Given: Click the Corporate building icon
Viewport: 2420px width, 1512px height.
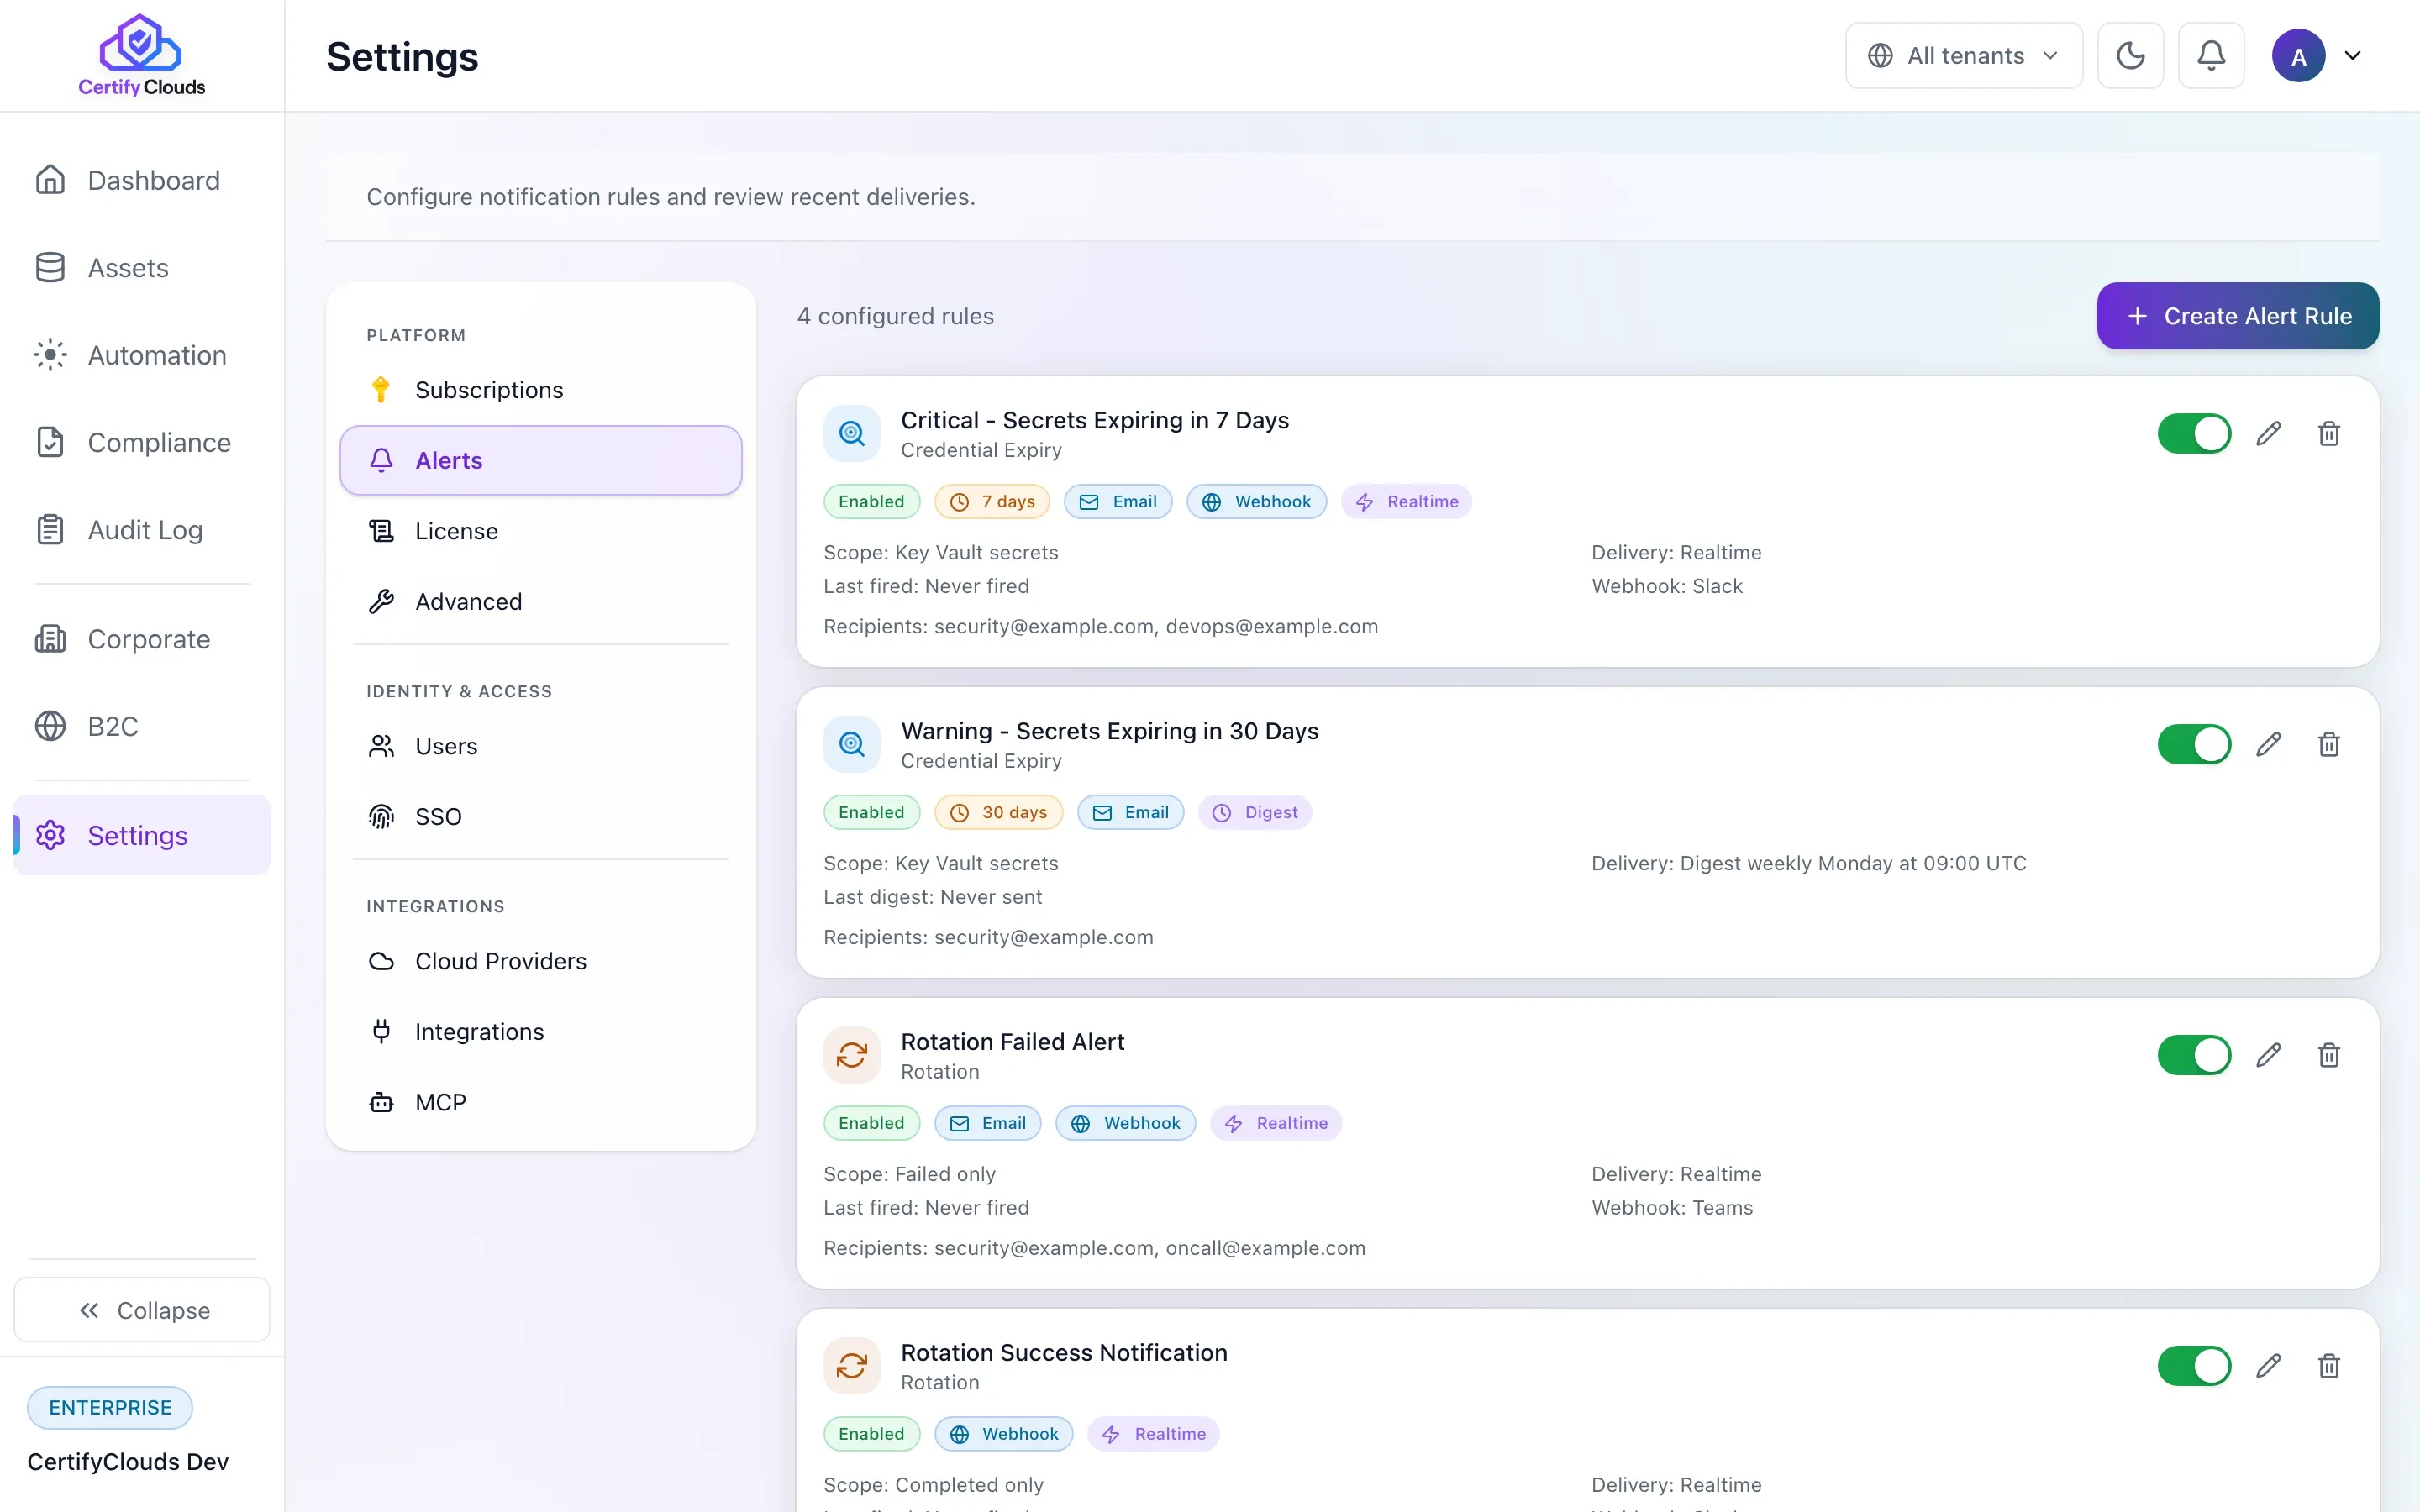Looking at the screenshot, I should [x=50, y=639].
